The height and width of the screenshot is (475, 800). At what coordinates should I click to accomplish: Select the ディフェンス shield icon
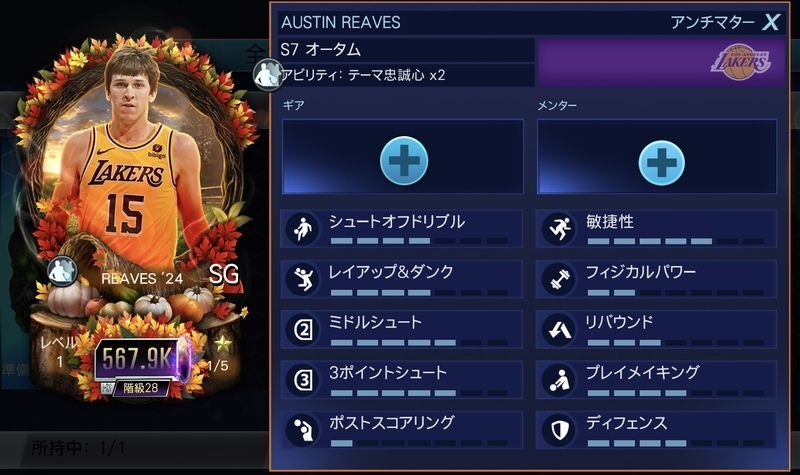[559, 430]
